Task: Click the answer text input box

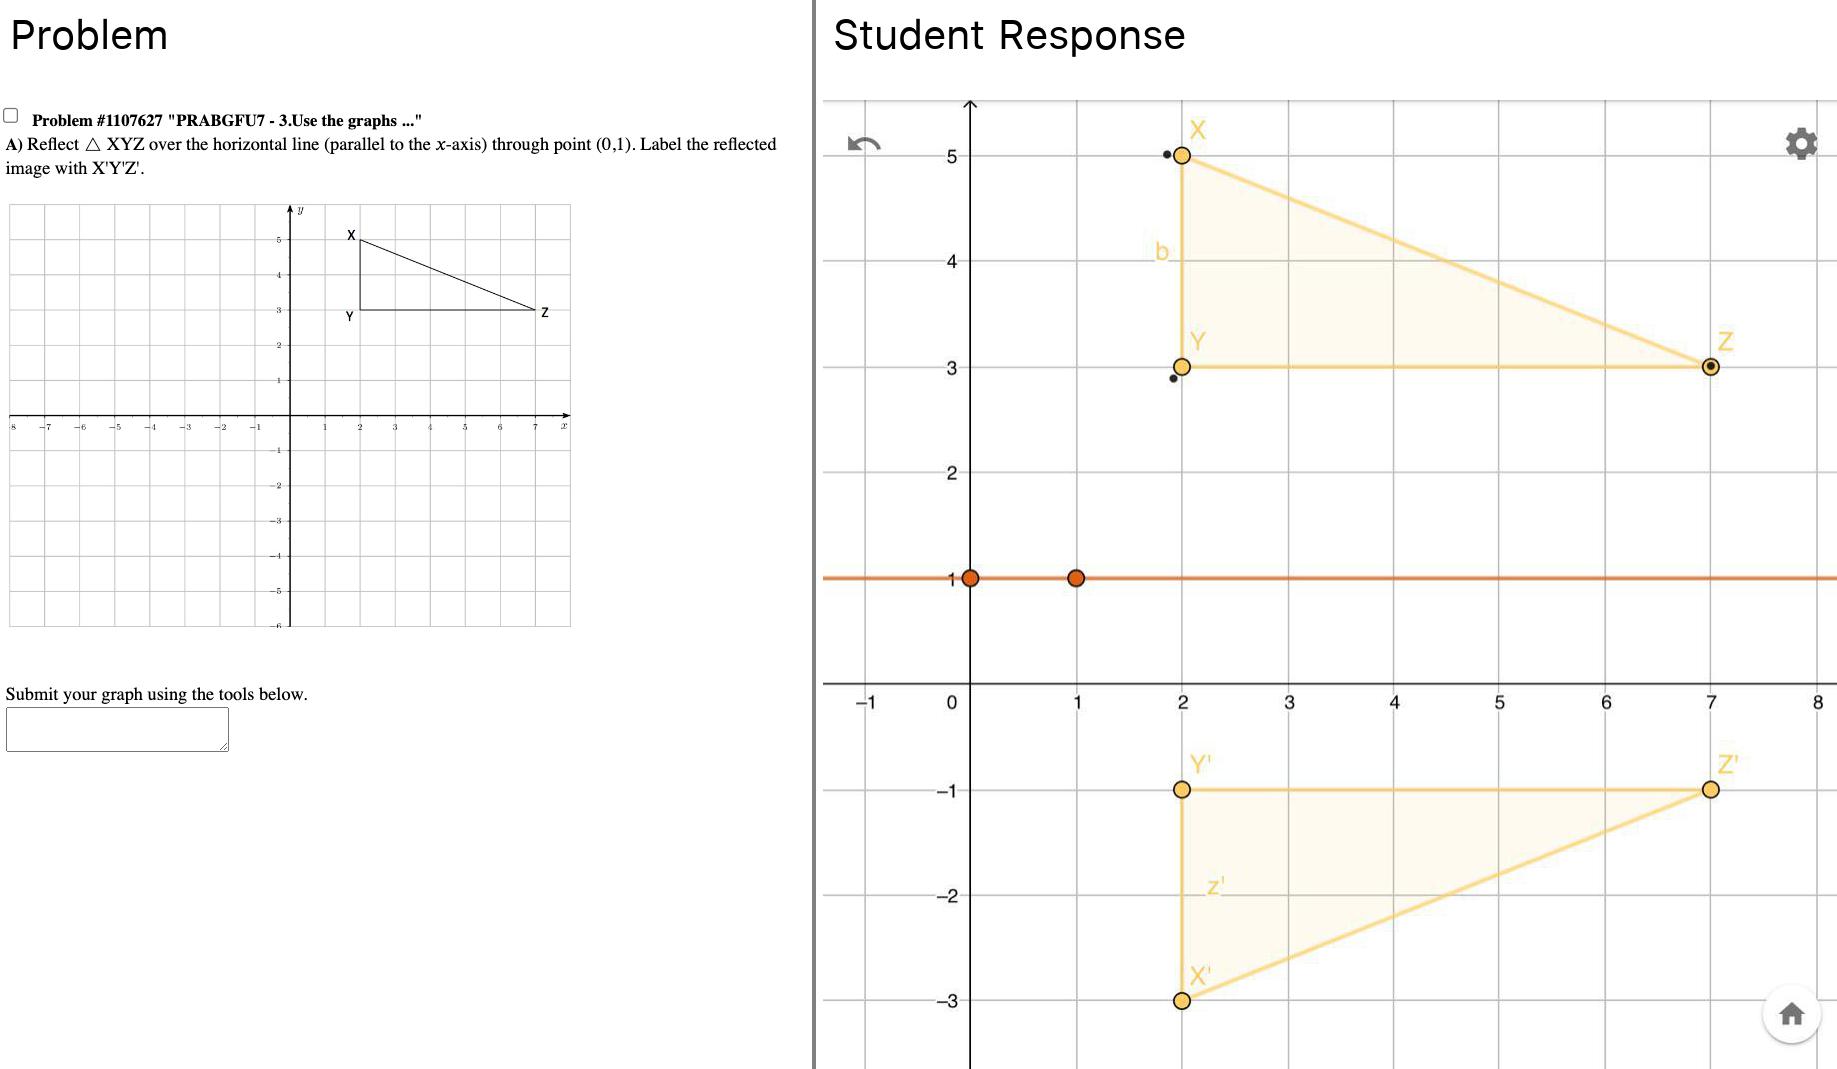Action: pos(117,729)
